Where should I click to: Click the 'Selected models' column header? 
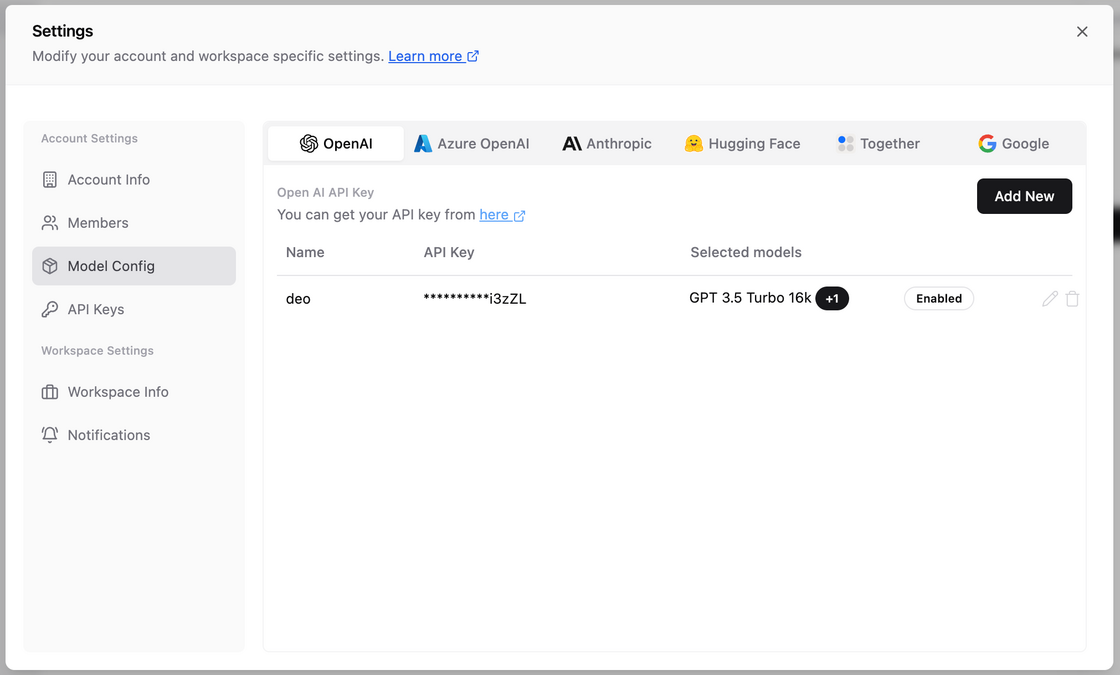click(746, 252)
